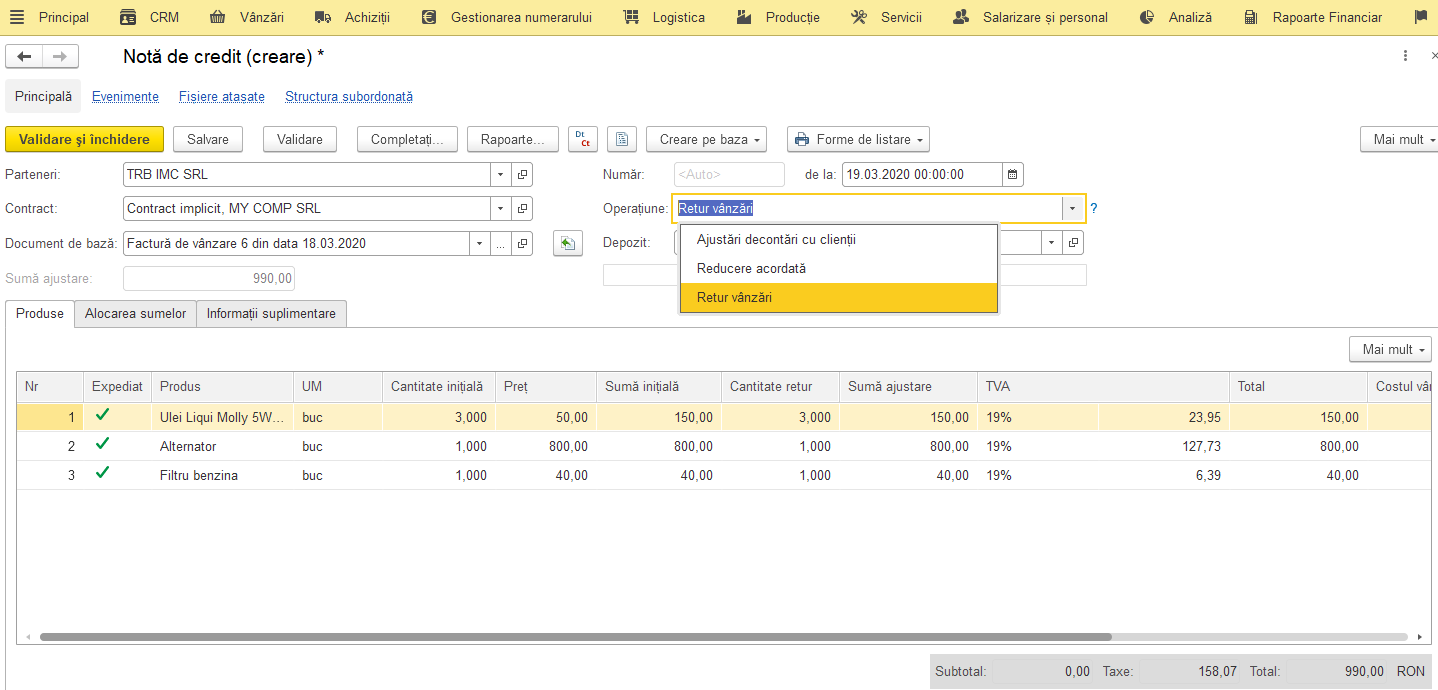Viewport: 1438px width, 690px height.
Task: Open the document report sheet icon
Action: (x=622, y=139)
